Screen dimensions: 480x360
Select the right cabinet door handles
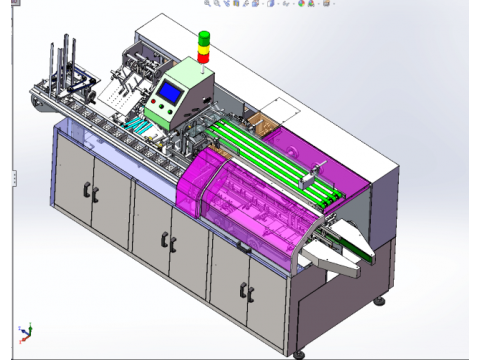[x=247, y=292]
